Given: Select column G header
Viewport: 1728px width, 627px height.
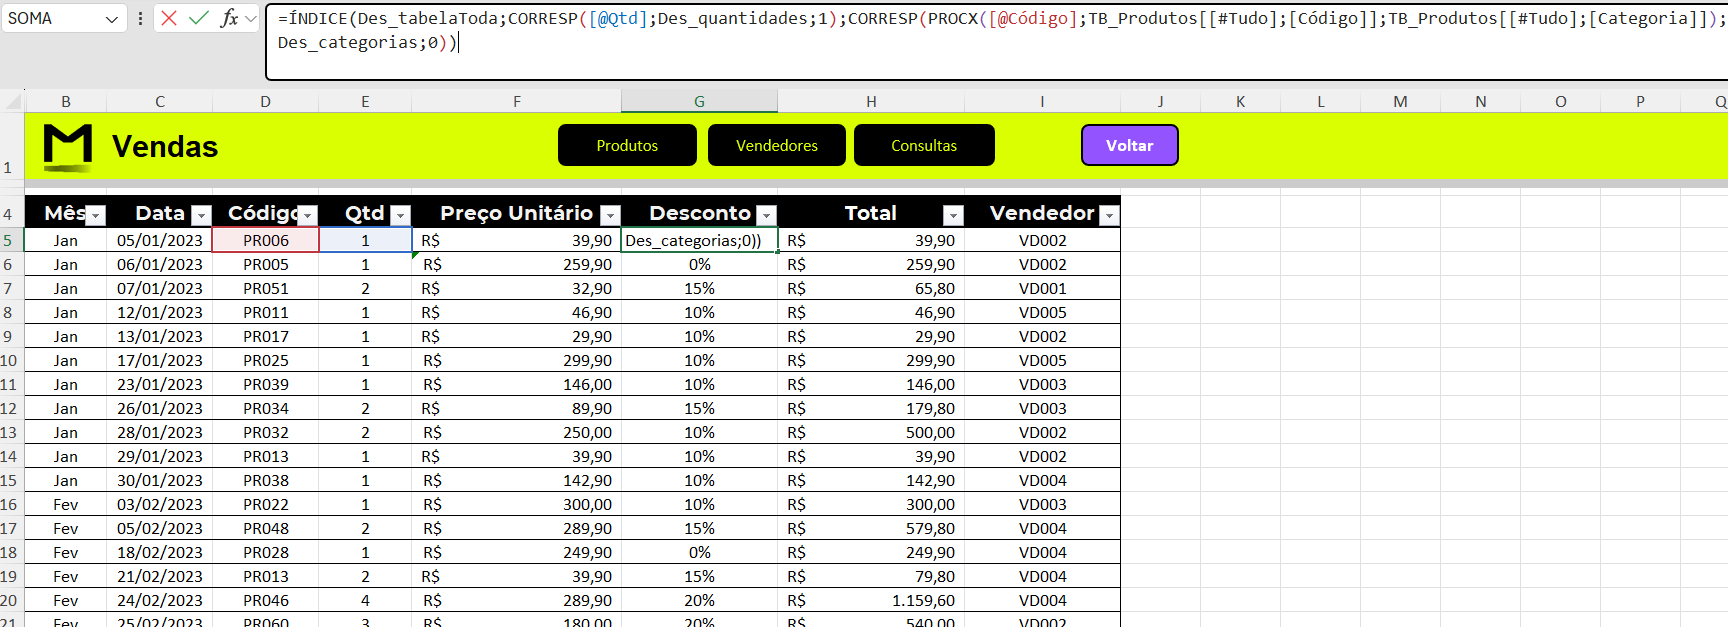Looking at the screenshot, I should click(699, 101).
